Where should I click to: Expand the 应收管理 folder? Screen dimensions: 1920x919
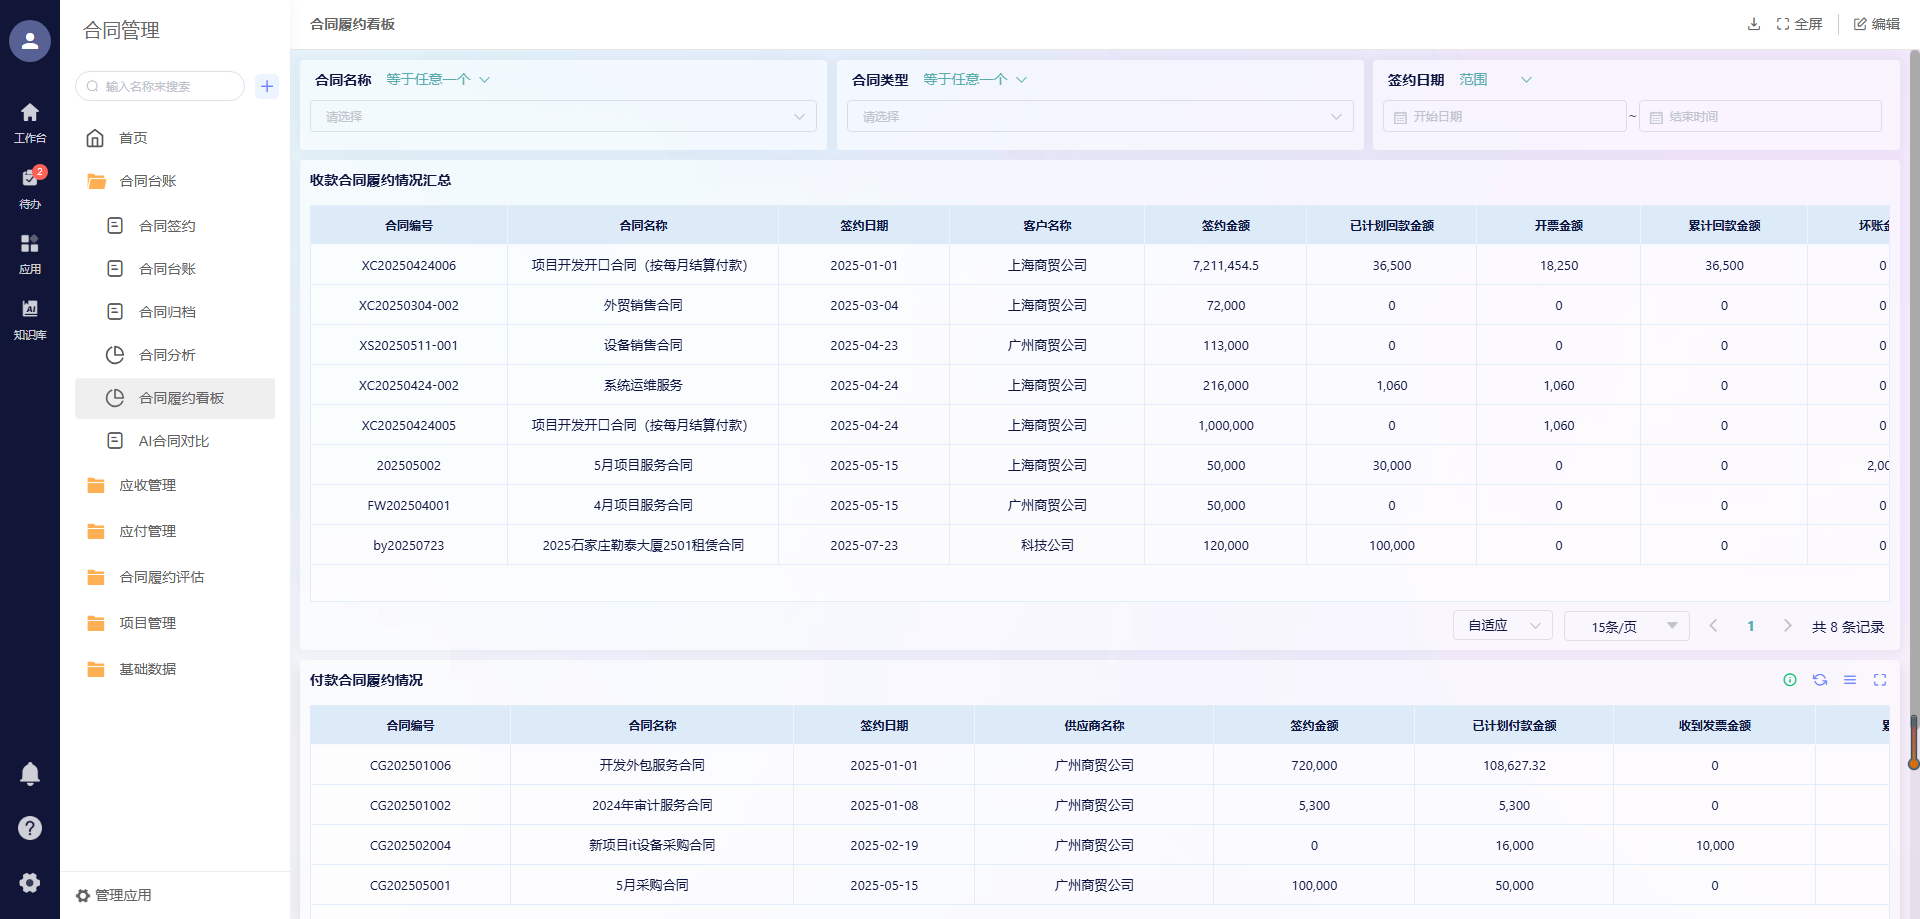[147, 485]
